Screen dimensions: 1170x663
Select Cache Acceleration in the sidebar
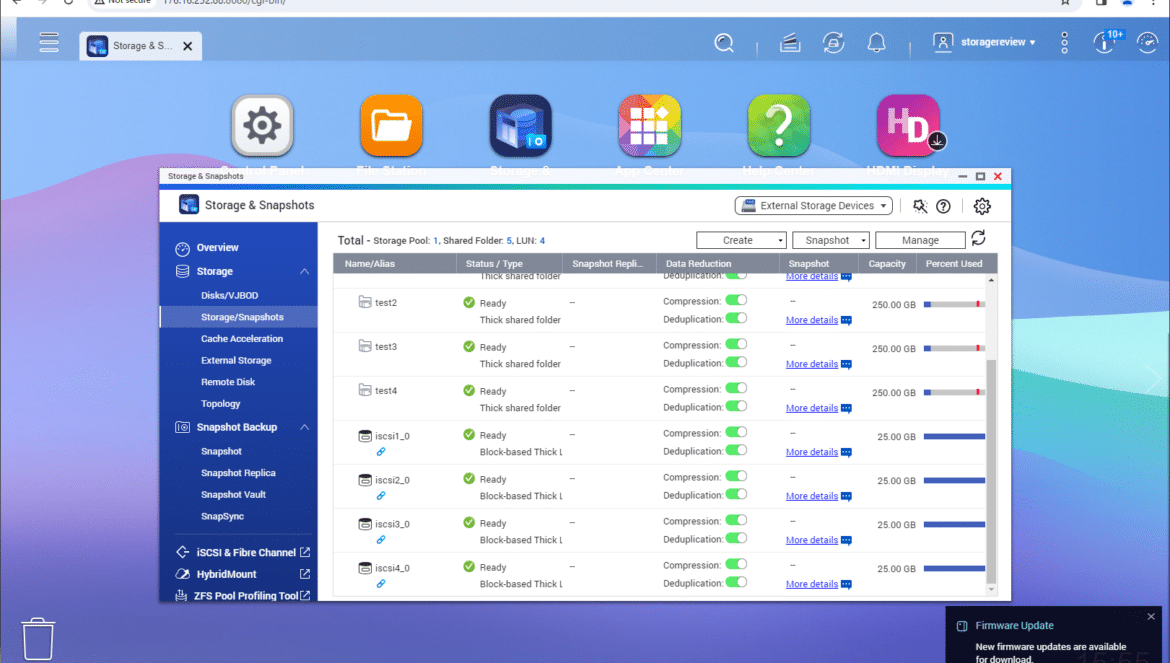(242, 339)
